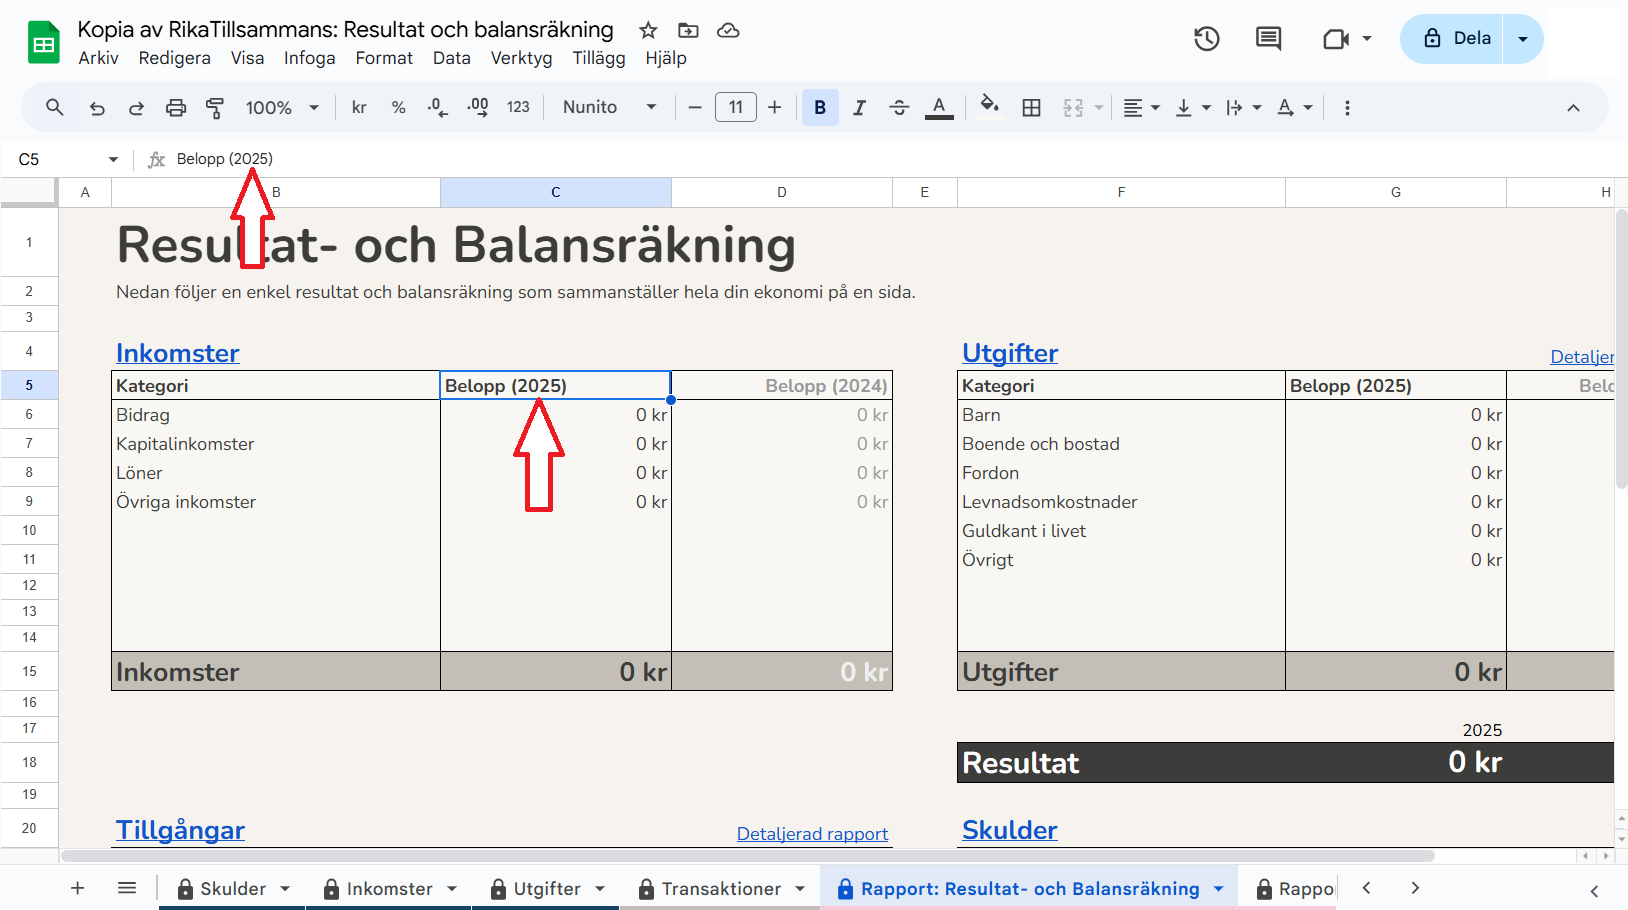
Task: Open the fill color paint bucket
Action: click(x=989, y=106)
